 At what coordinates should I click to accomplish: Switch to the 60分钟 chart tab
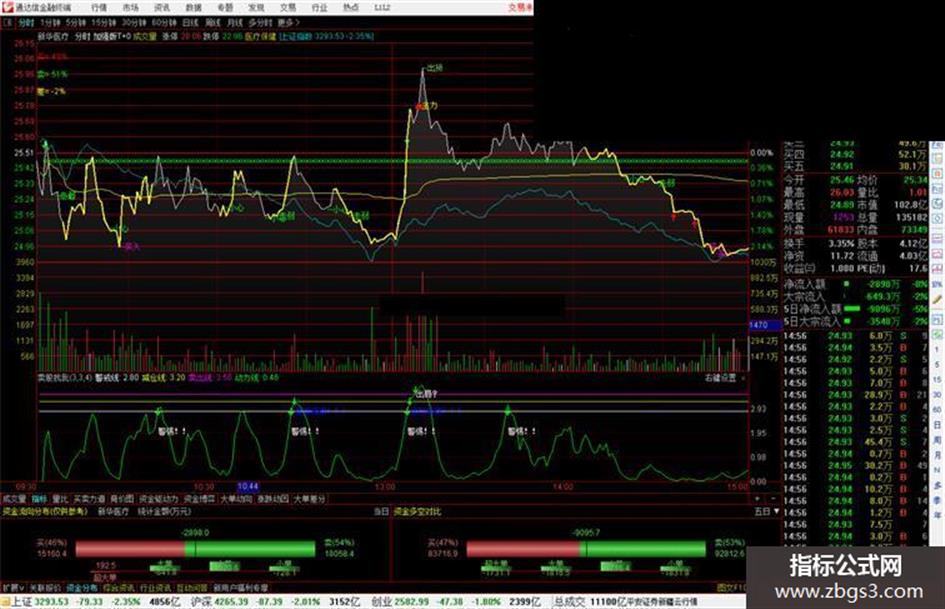pos(163,22)
